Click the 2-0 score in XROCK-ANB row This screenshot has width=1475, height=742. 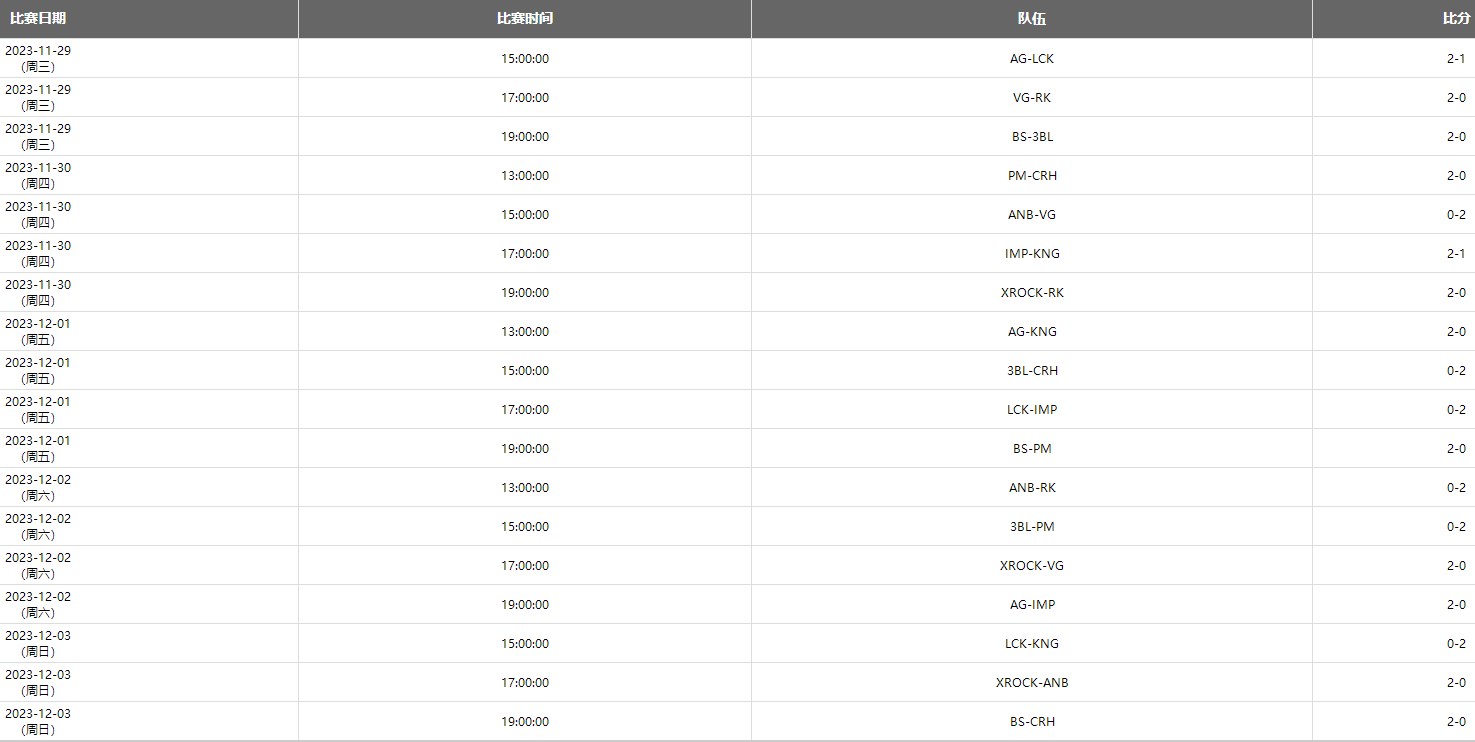point(1456,682)
